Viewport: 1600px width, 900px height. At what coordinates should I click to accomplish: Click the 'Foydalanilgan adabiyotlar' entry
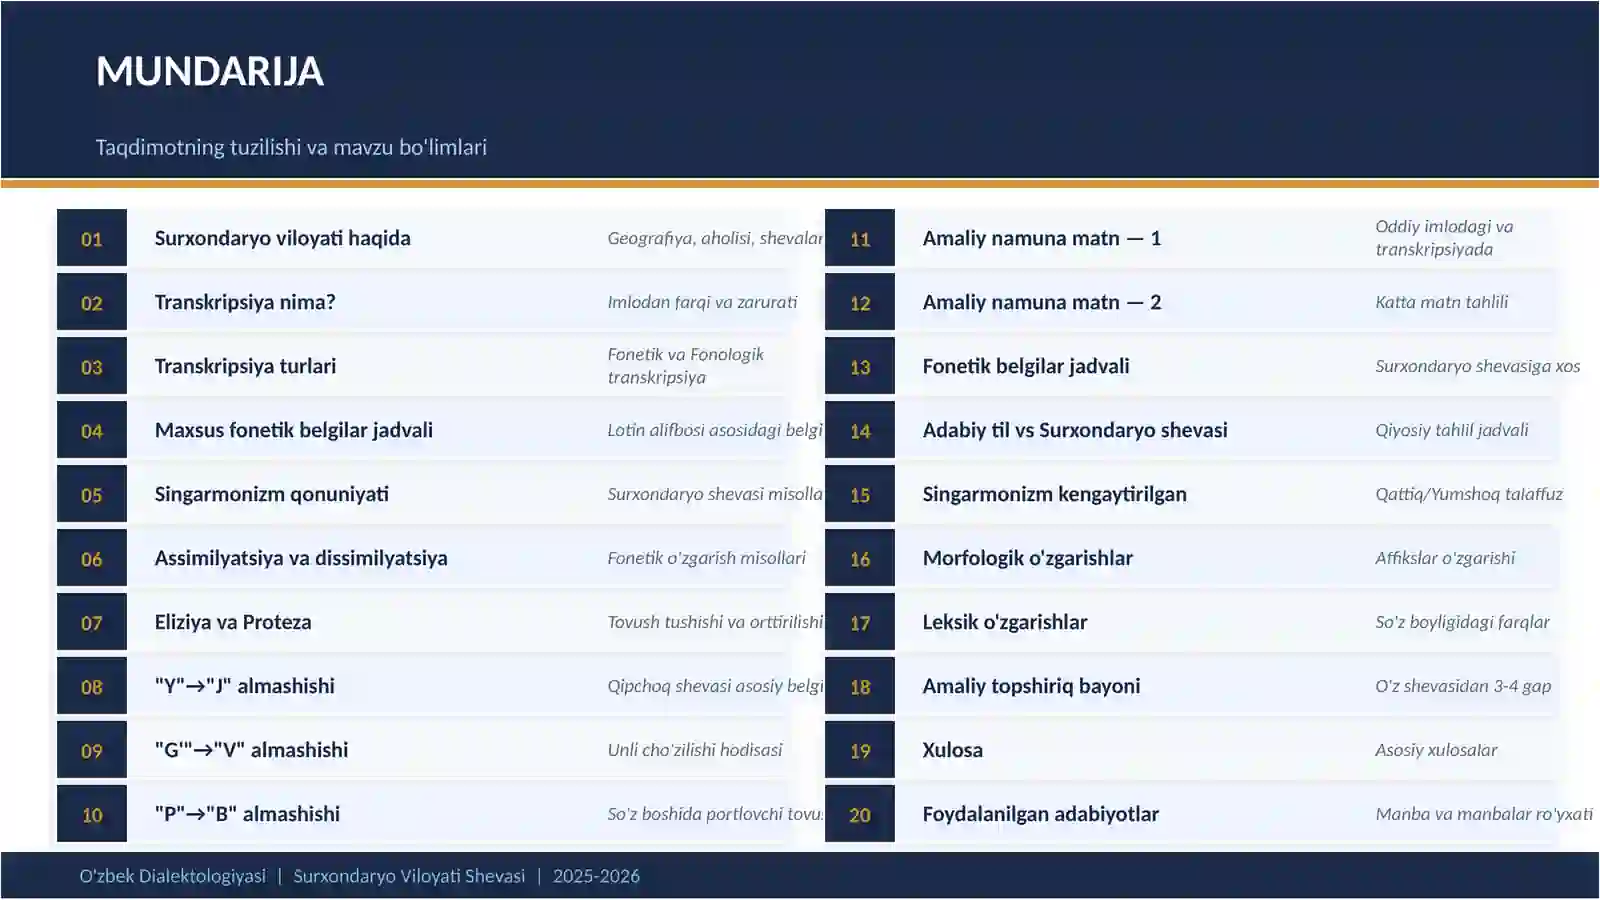click(x=1041, y=814)
